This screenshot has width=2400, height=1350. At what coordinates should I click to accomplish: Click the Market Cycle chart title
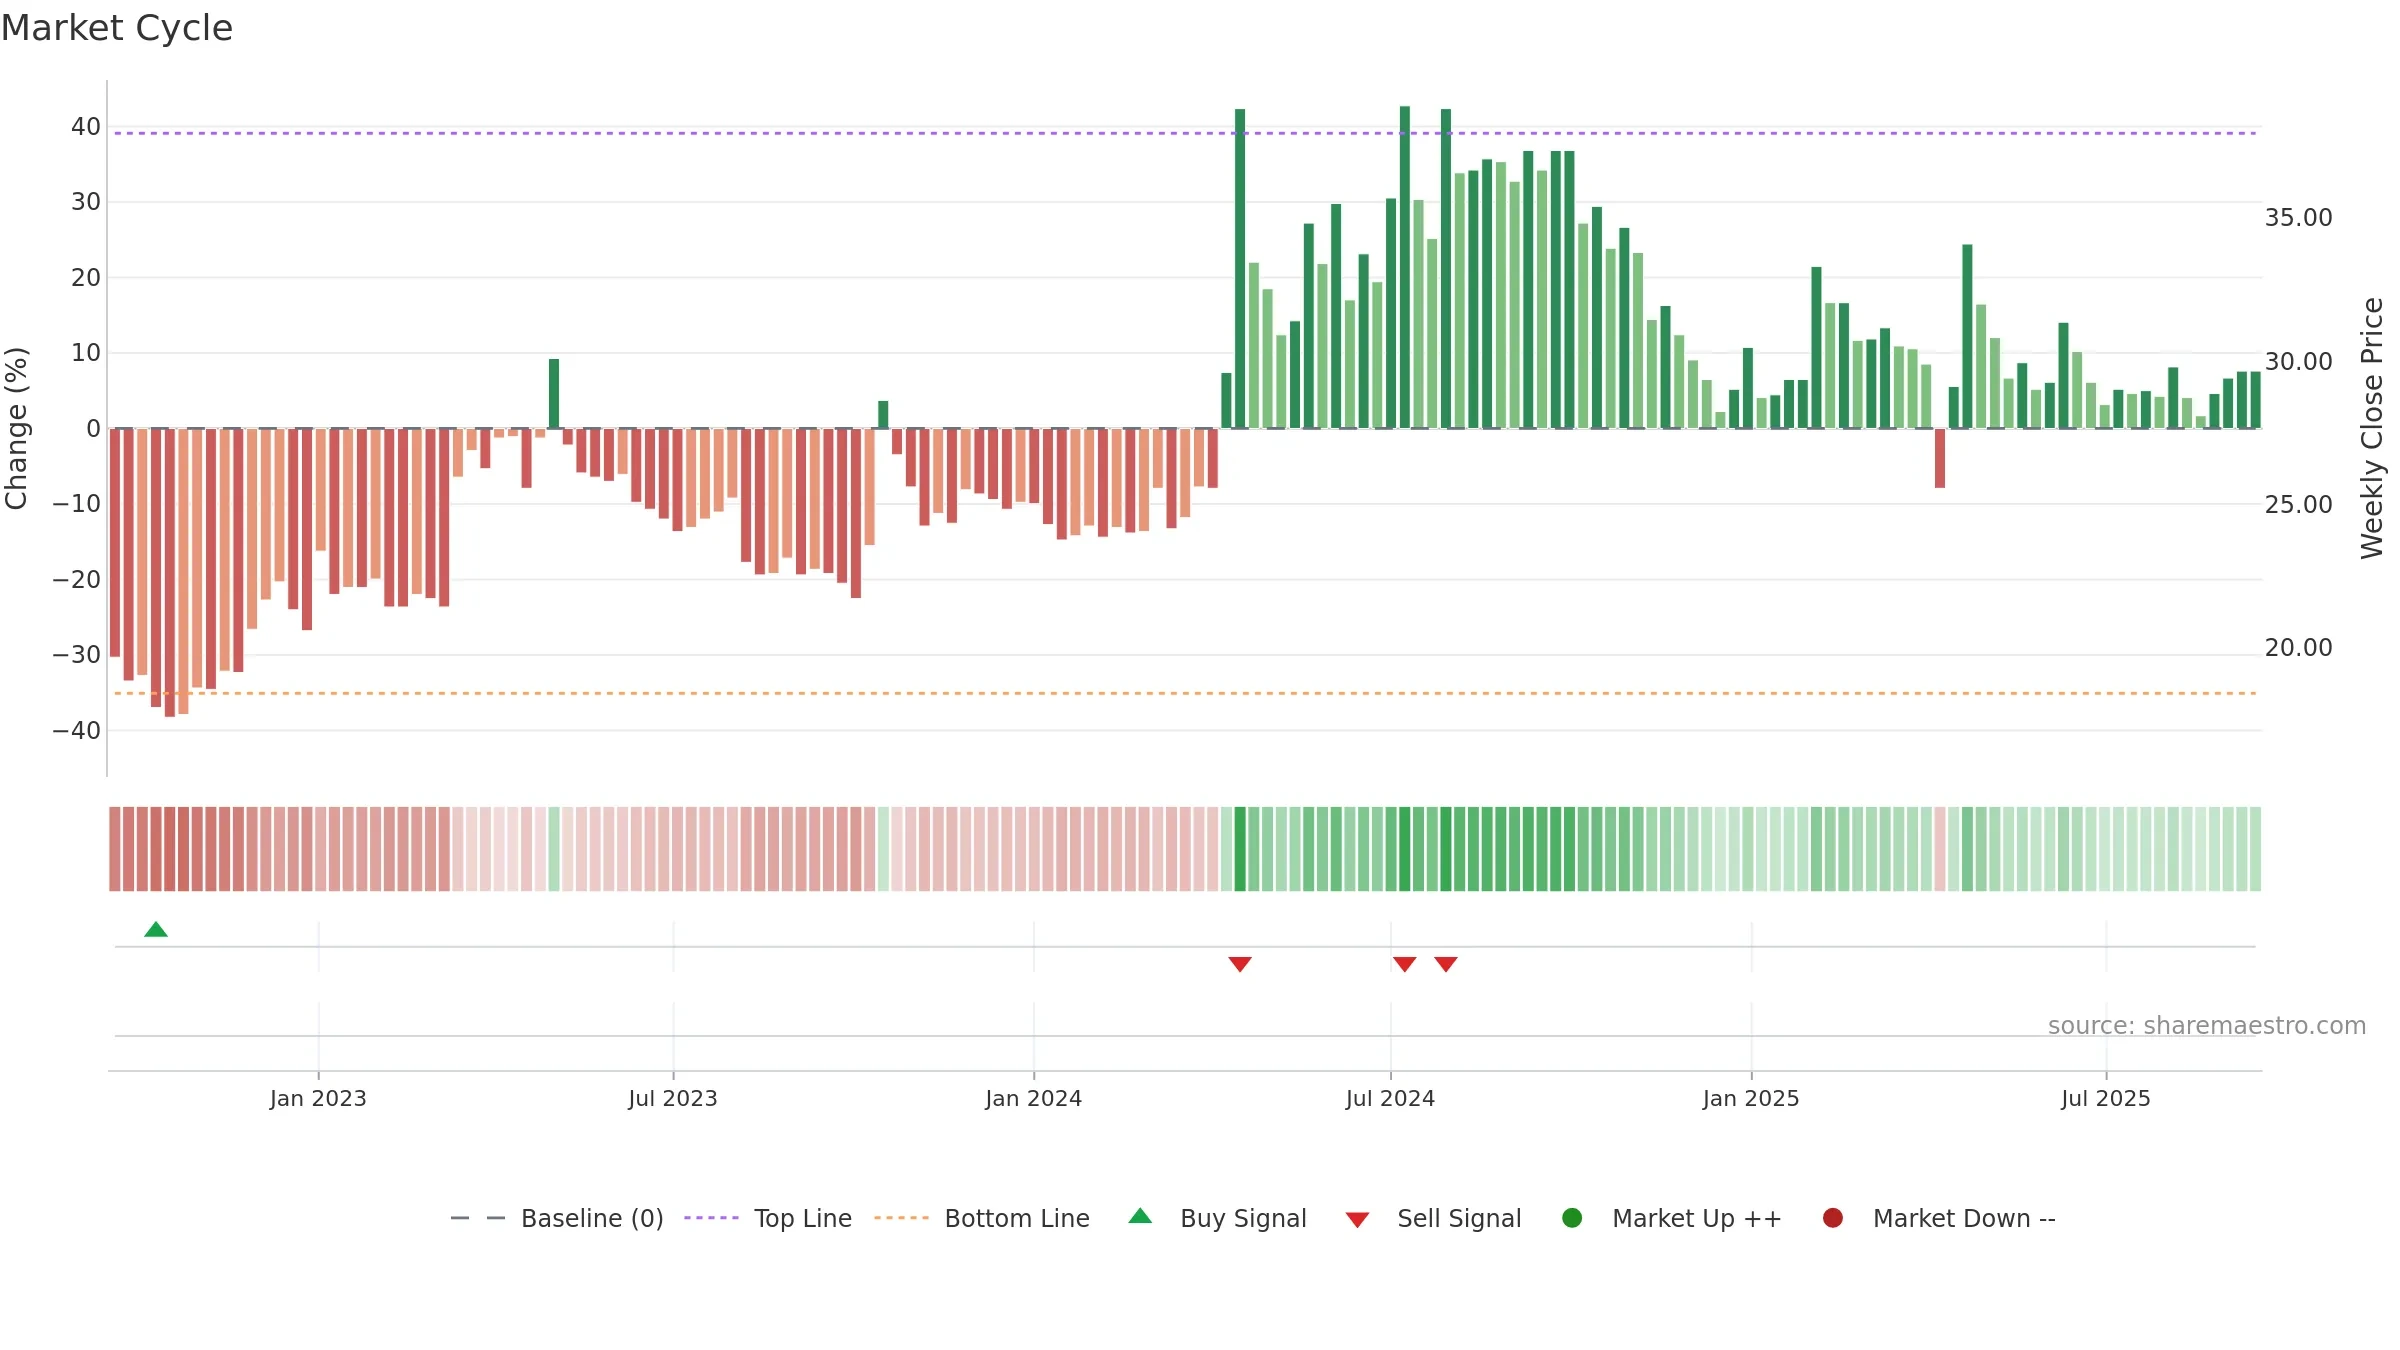click(x=117, y=28)
